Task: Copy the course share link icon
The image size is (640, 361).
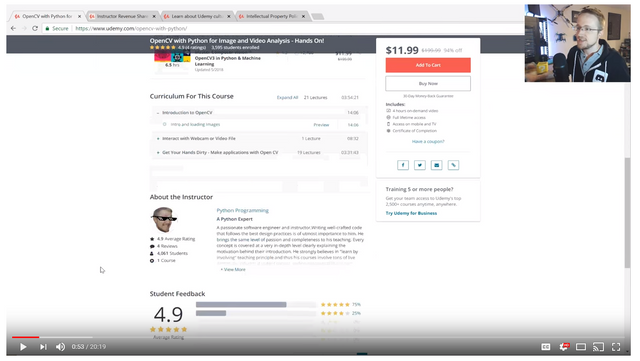Action: [x=453, y=165]
